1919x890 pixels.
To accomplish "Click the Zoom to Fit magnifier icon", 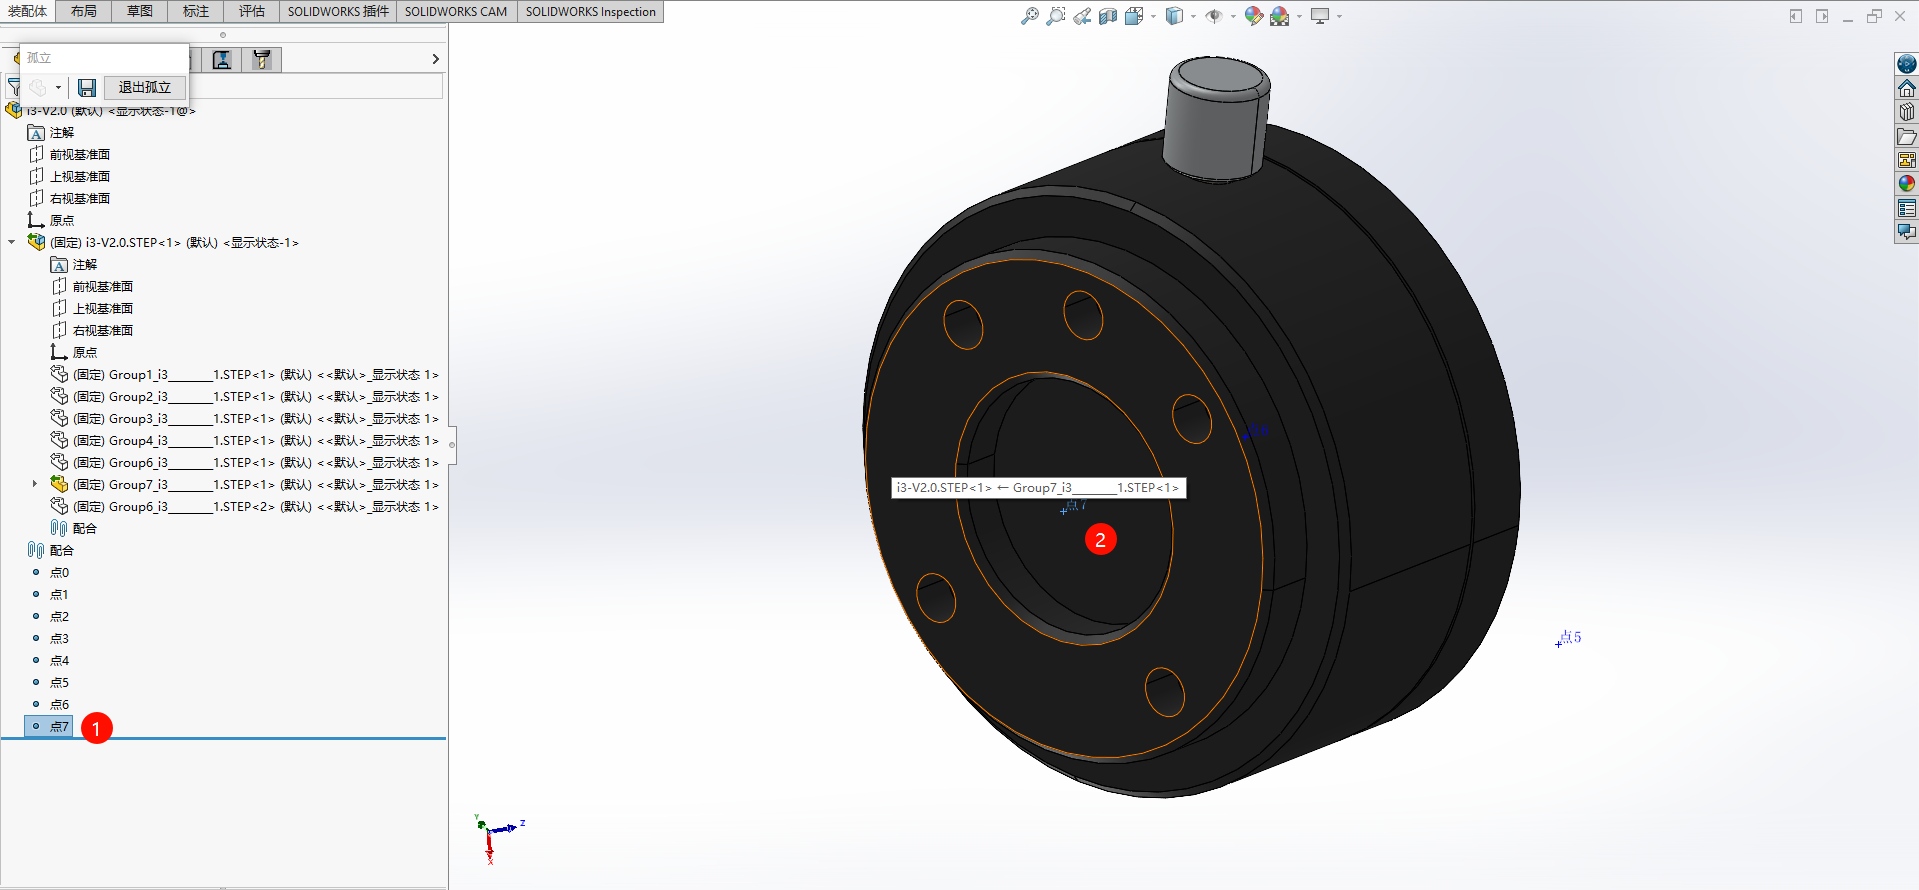I will tap(1029, 16).
